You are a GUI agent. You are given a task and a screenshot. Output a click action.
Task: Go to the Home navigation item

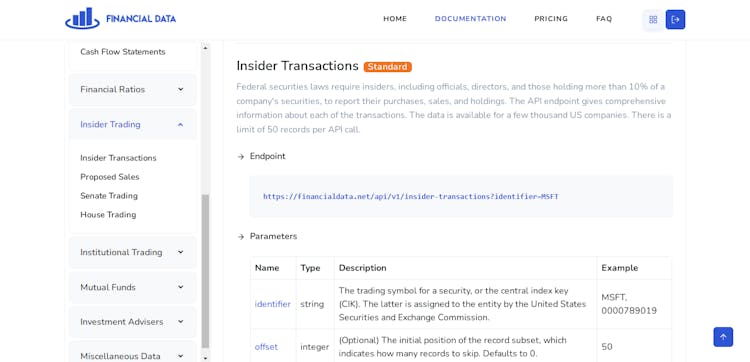pyautogui.click(x=395, y=19)
